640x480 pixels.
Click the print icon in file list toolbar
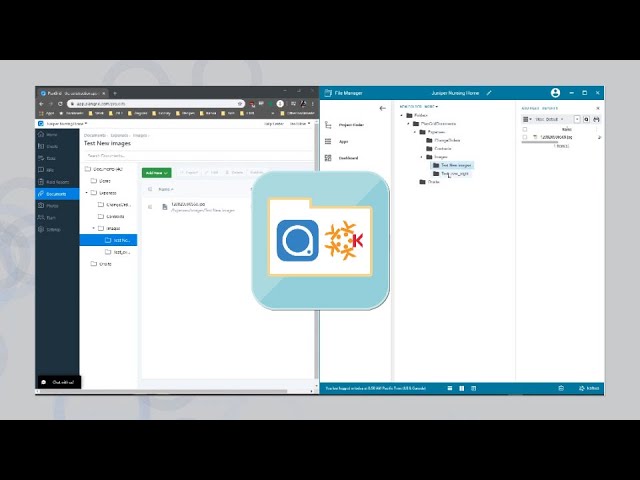tap(596, 119)
